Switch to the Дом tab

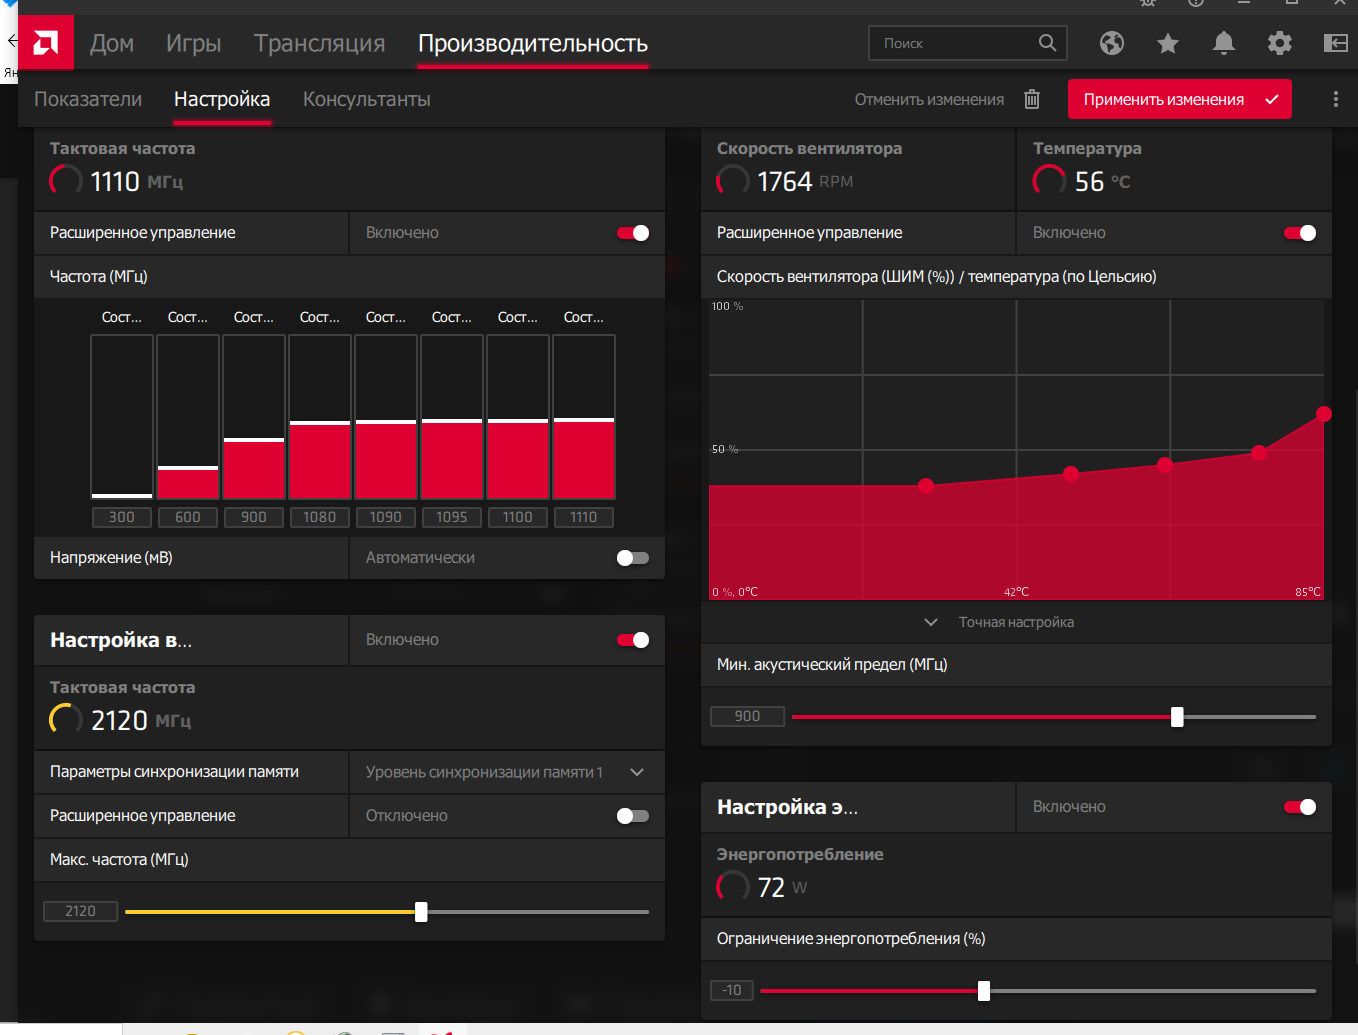(x=112, y=43)
